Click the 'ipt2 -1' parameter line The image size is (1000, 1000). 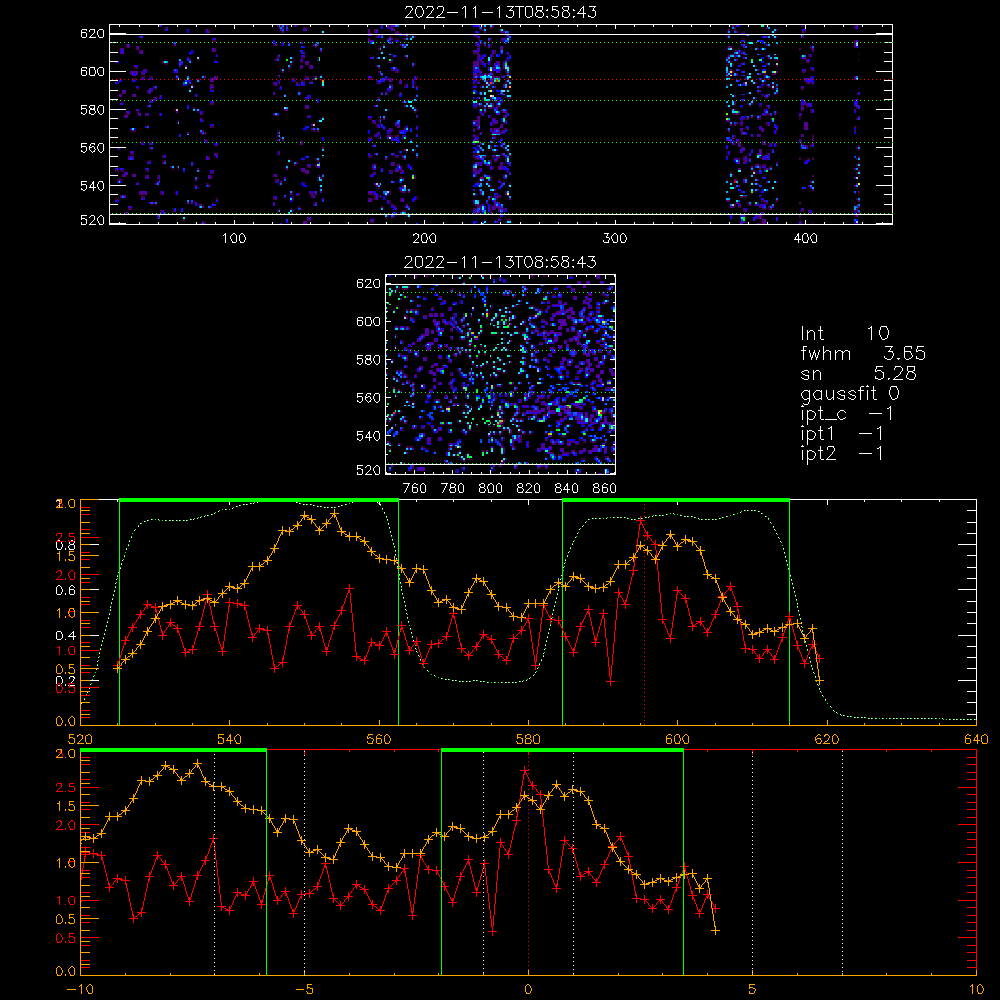(841, 454)
